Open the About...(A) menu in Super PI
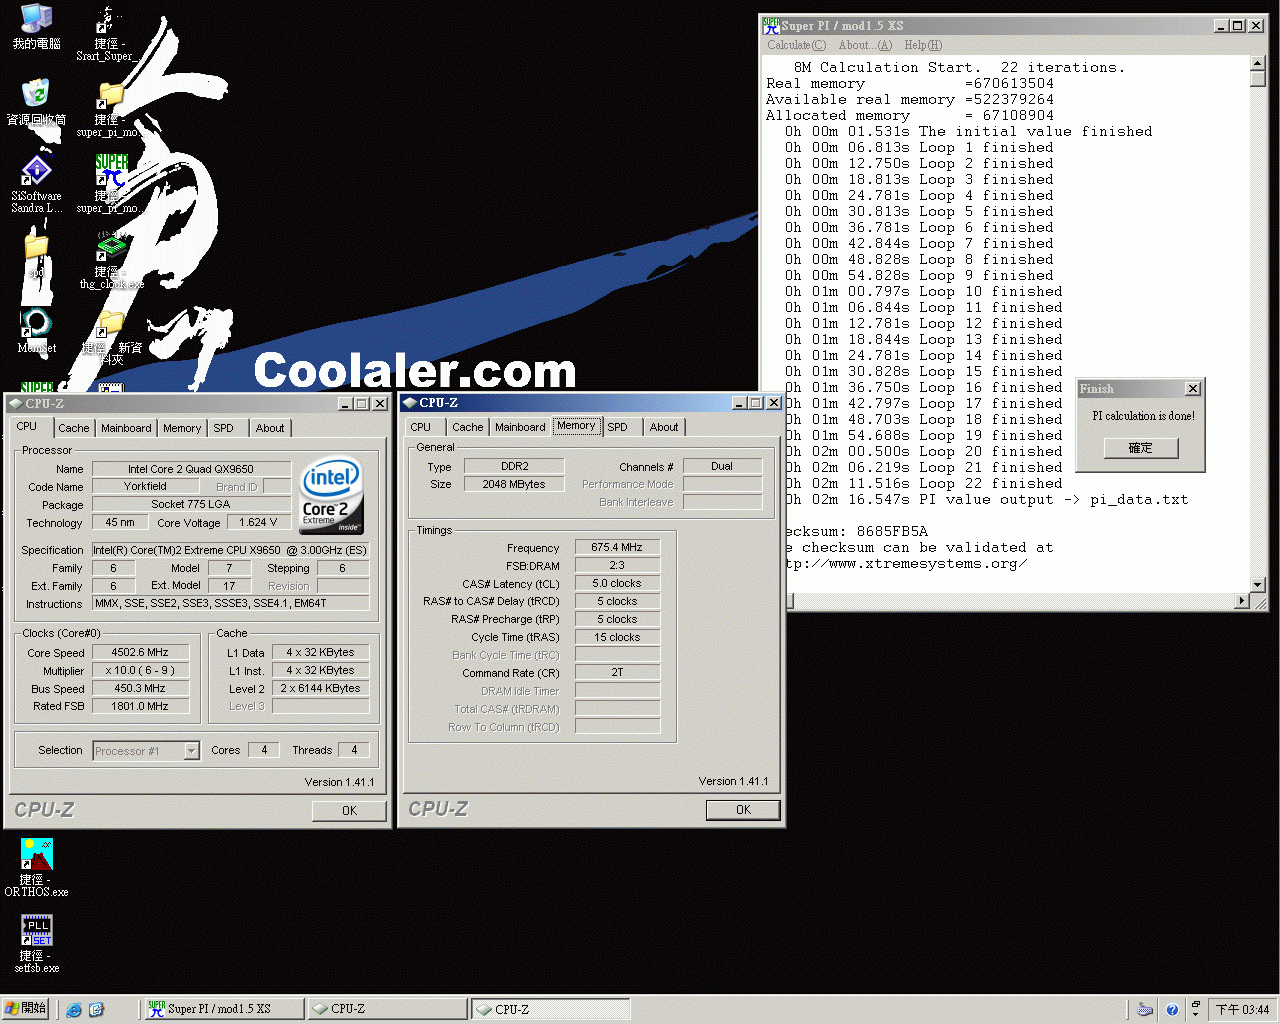Viewport: 1280px width, 1024px height. (x=865, y=45)
